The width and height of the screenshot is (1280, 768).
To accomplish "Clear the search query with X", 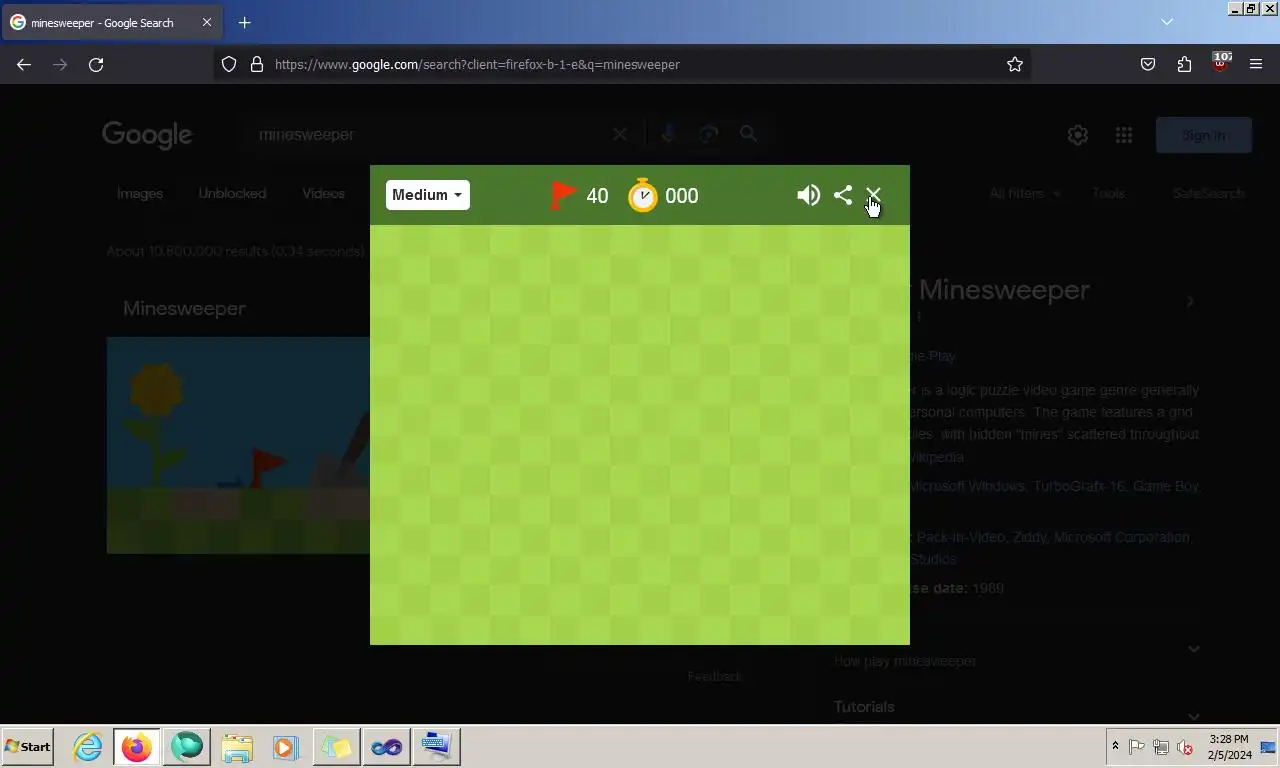I will pos(620,134).
